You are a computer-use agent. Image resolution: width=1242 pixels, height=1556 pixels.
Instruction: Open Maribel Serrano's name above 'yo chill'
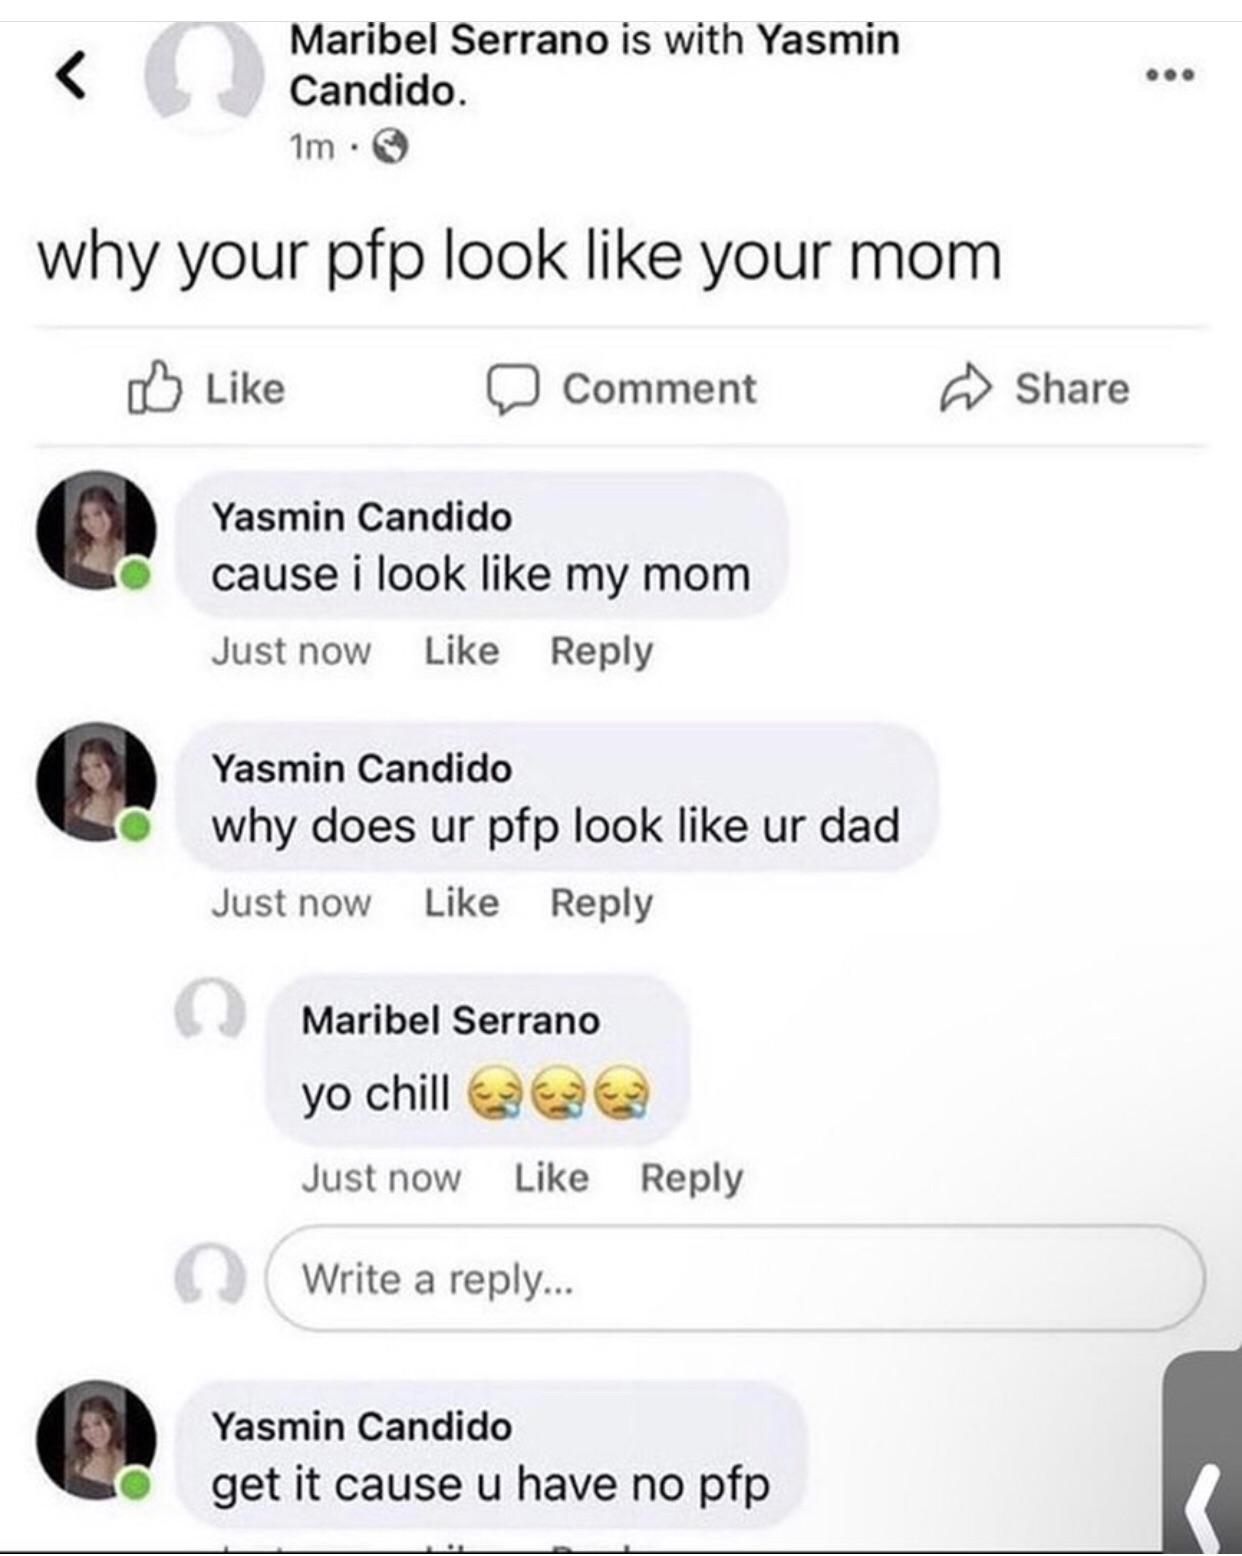(451, 1020)
